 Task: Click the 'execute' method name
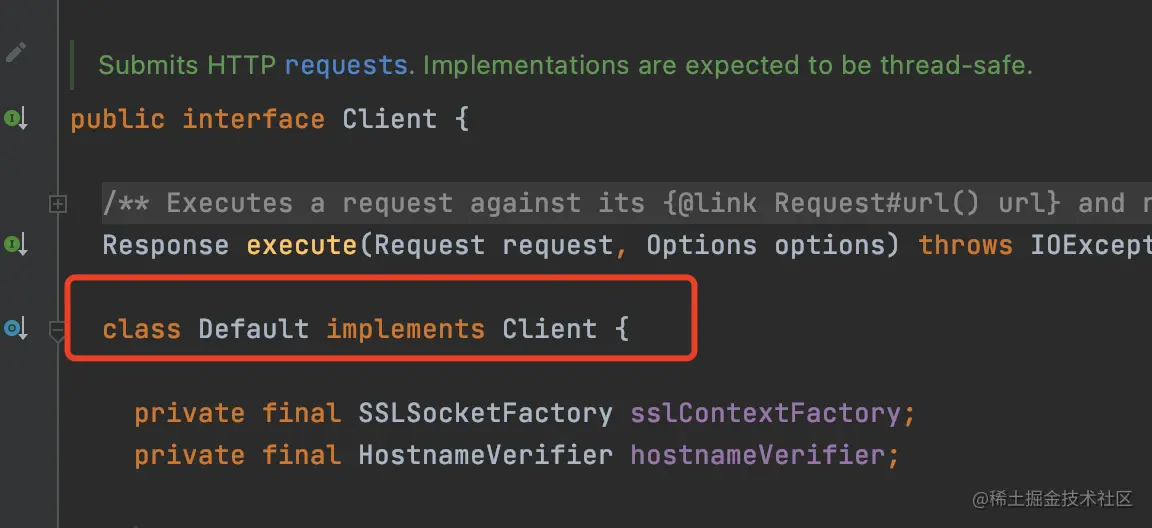pyautogui.click(x=302, y=245)
